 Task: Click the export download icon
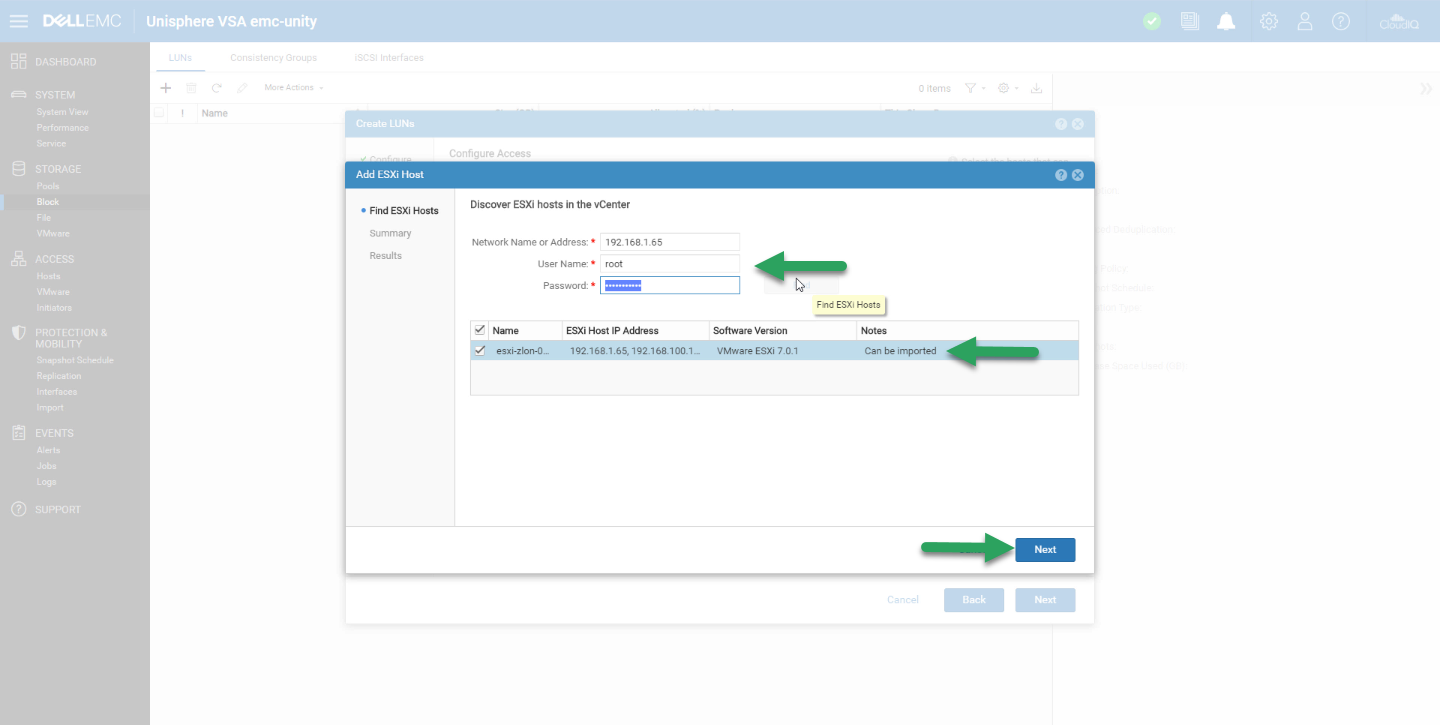1037,88
